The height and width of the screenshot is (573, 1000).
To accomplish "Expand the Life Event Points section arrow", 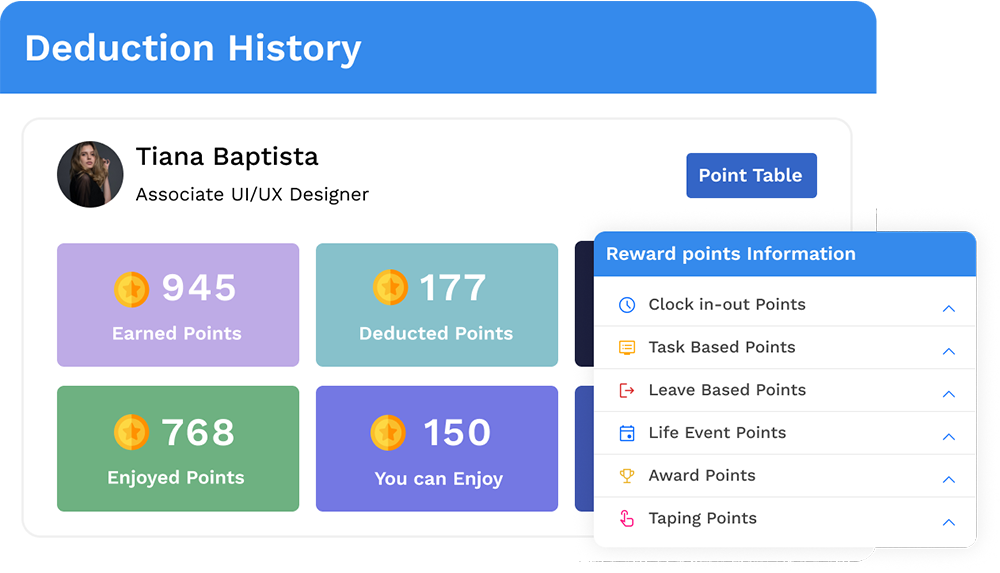I will 948,437.
